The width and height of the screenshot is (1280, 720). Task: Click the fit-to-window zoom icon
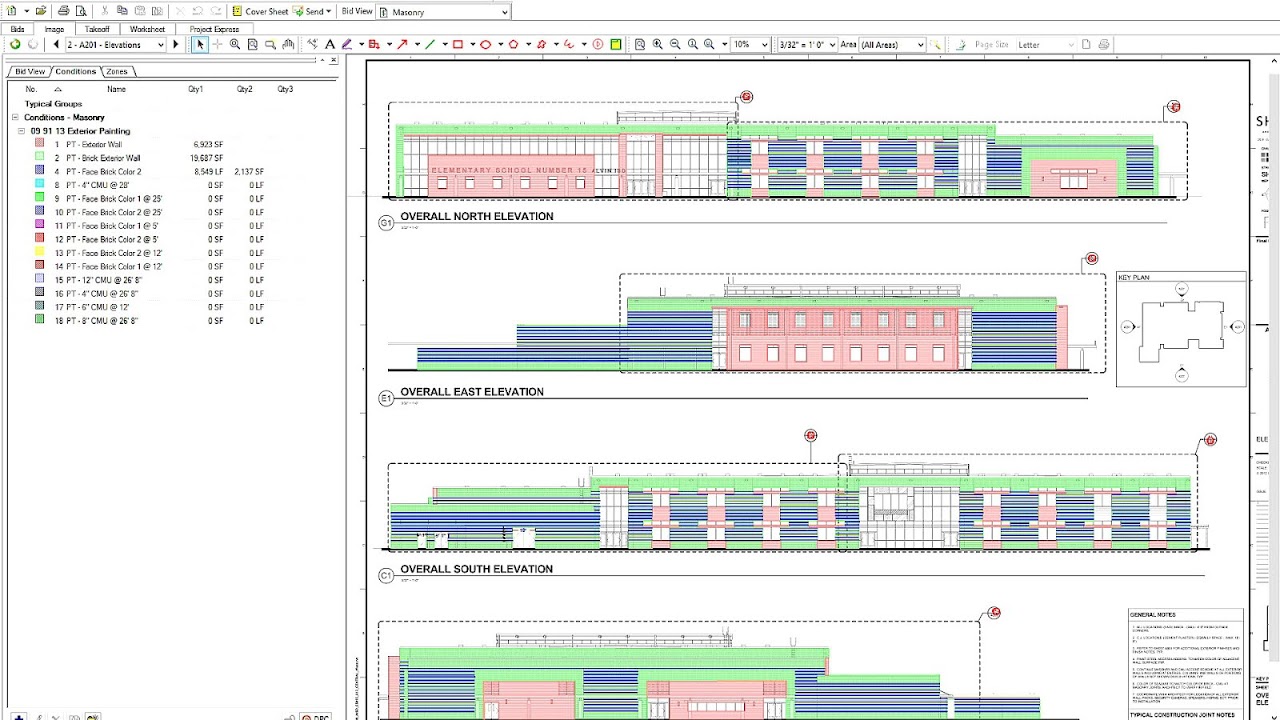tap(640, 44)
